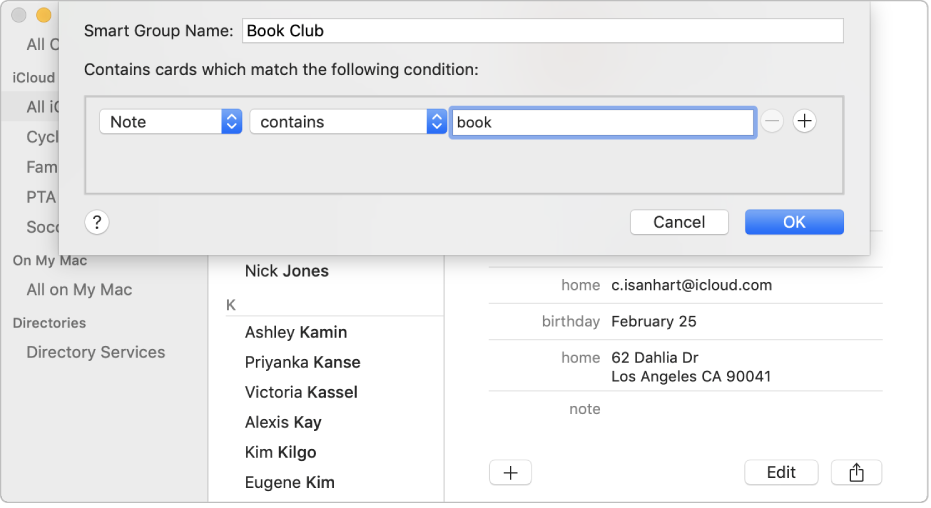The height and width of the screenshot is (508, 931).
Task: Select All on My Mac in sidebar
Action: tap(79, 290)
